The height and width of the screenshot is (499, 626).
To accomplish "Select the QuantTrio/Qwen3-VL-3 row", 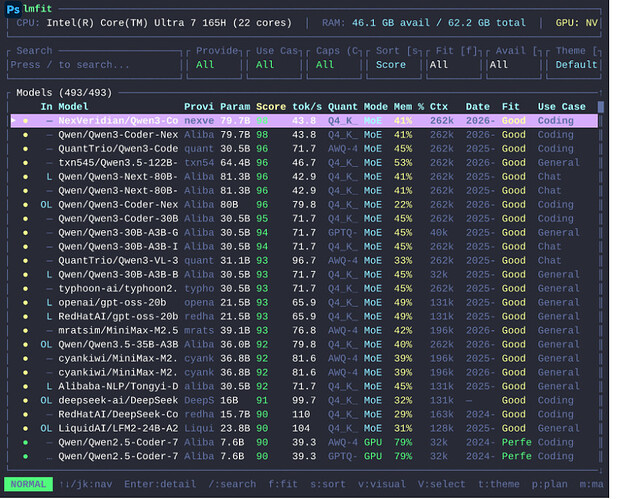I will pyautogui.click(x=304, y=261).
